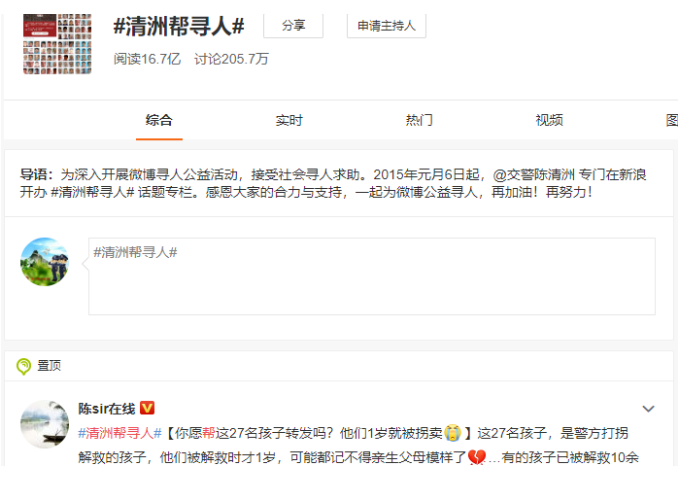This screenshot has width=682, height=477.
Task: Click the broken heart emoji in the post
Action: pos(477,457)
